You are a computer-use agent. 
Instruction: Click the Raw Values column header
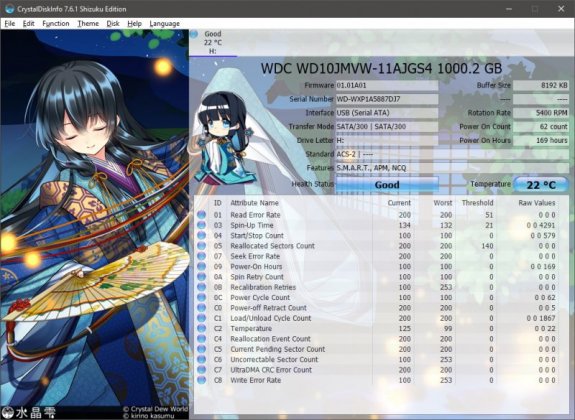(x=536, y=203)
